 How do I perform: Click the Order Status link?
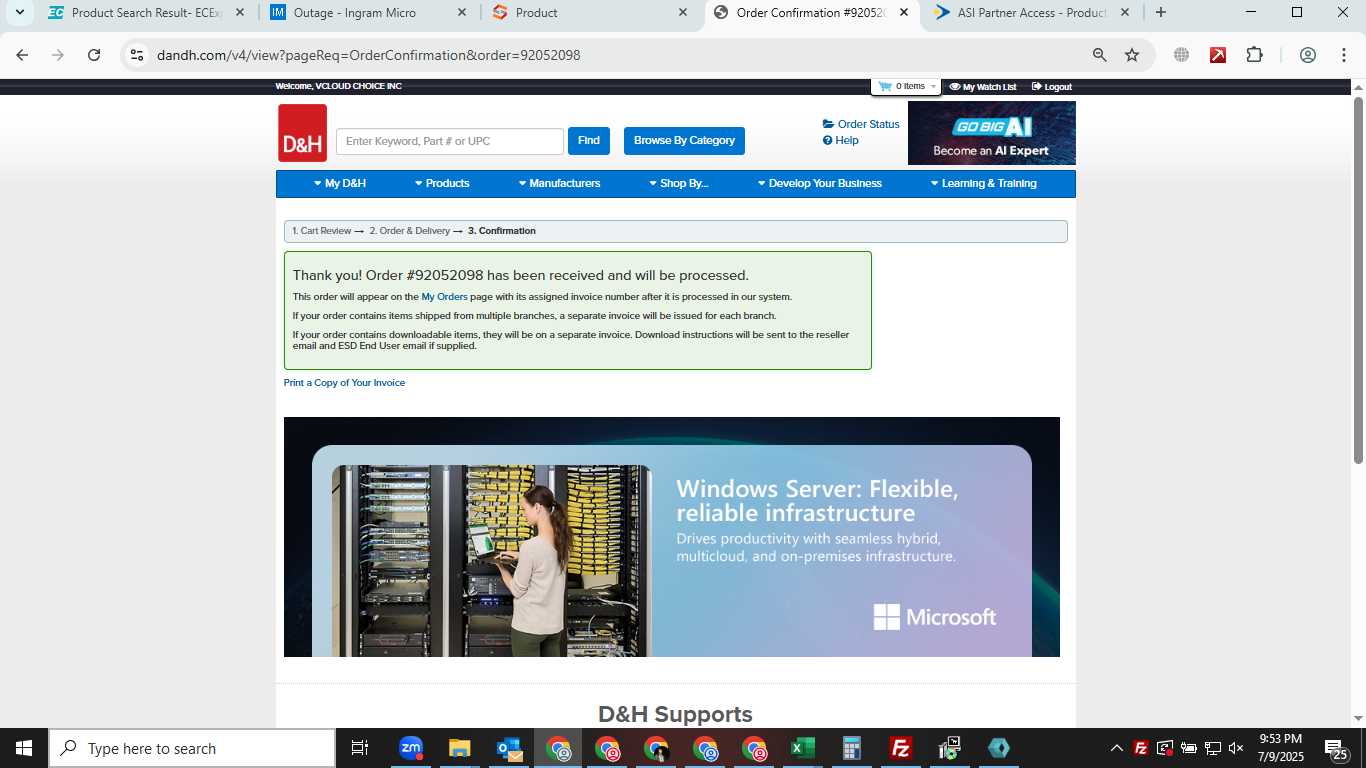click(861, 124)
